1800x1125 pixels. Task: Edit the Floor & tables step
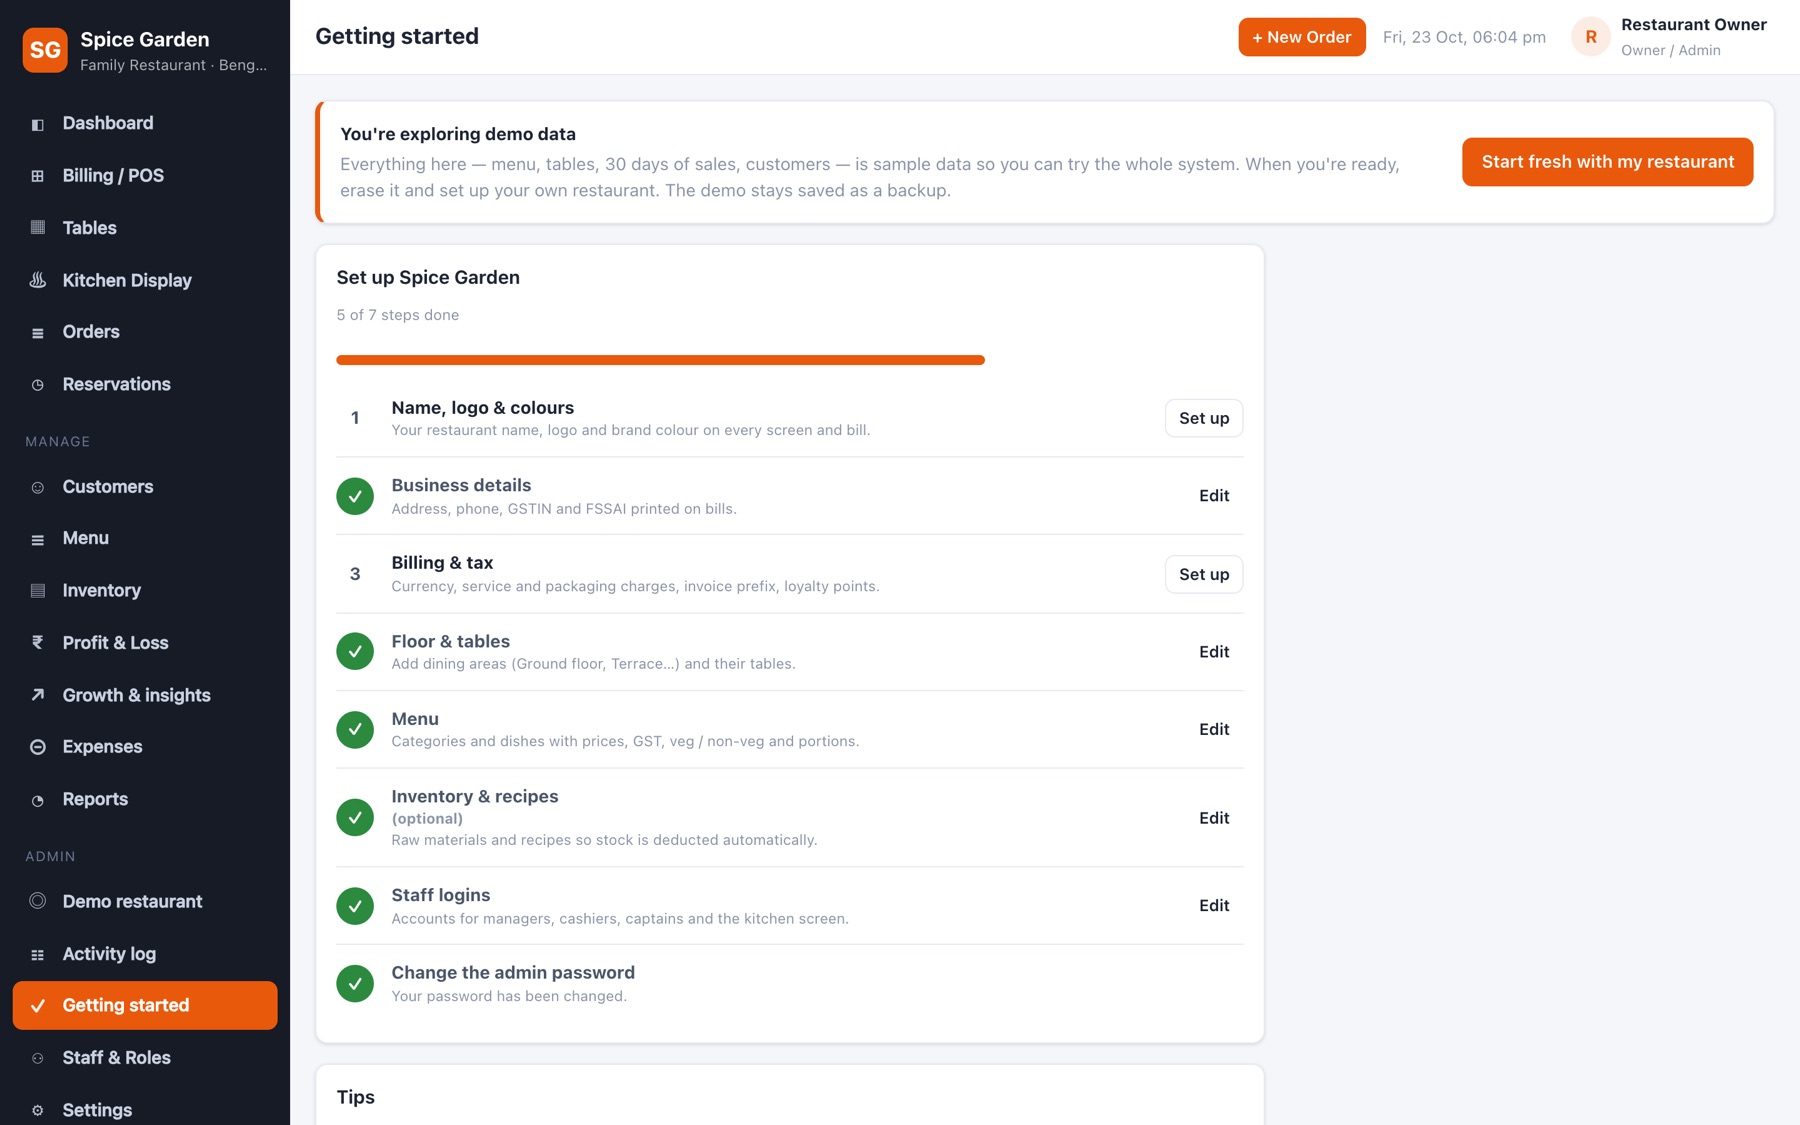1214,652
